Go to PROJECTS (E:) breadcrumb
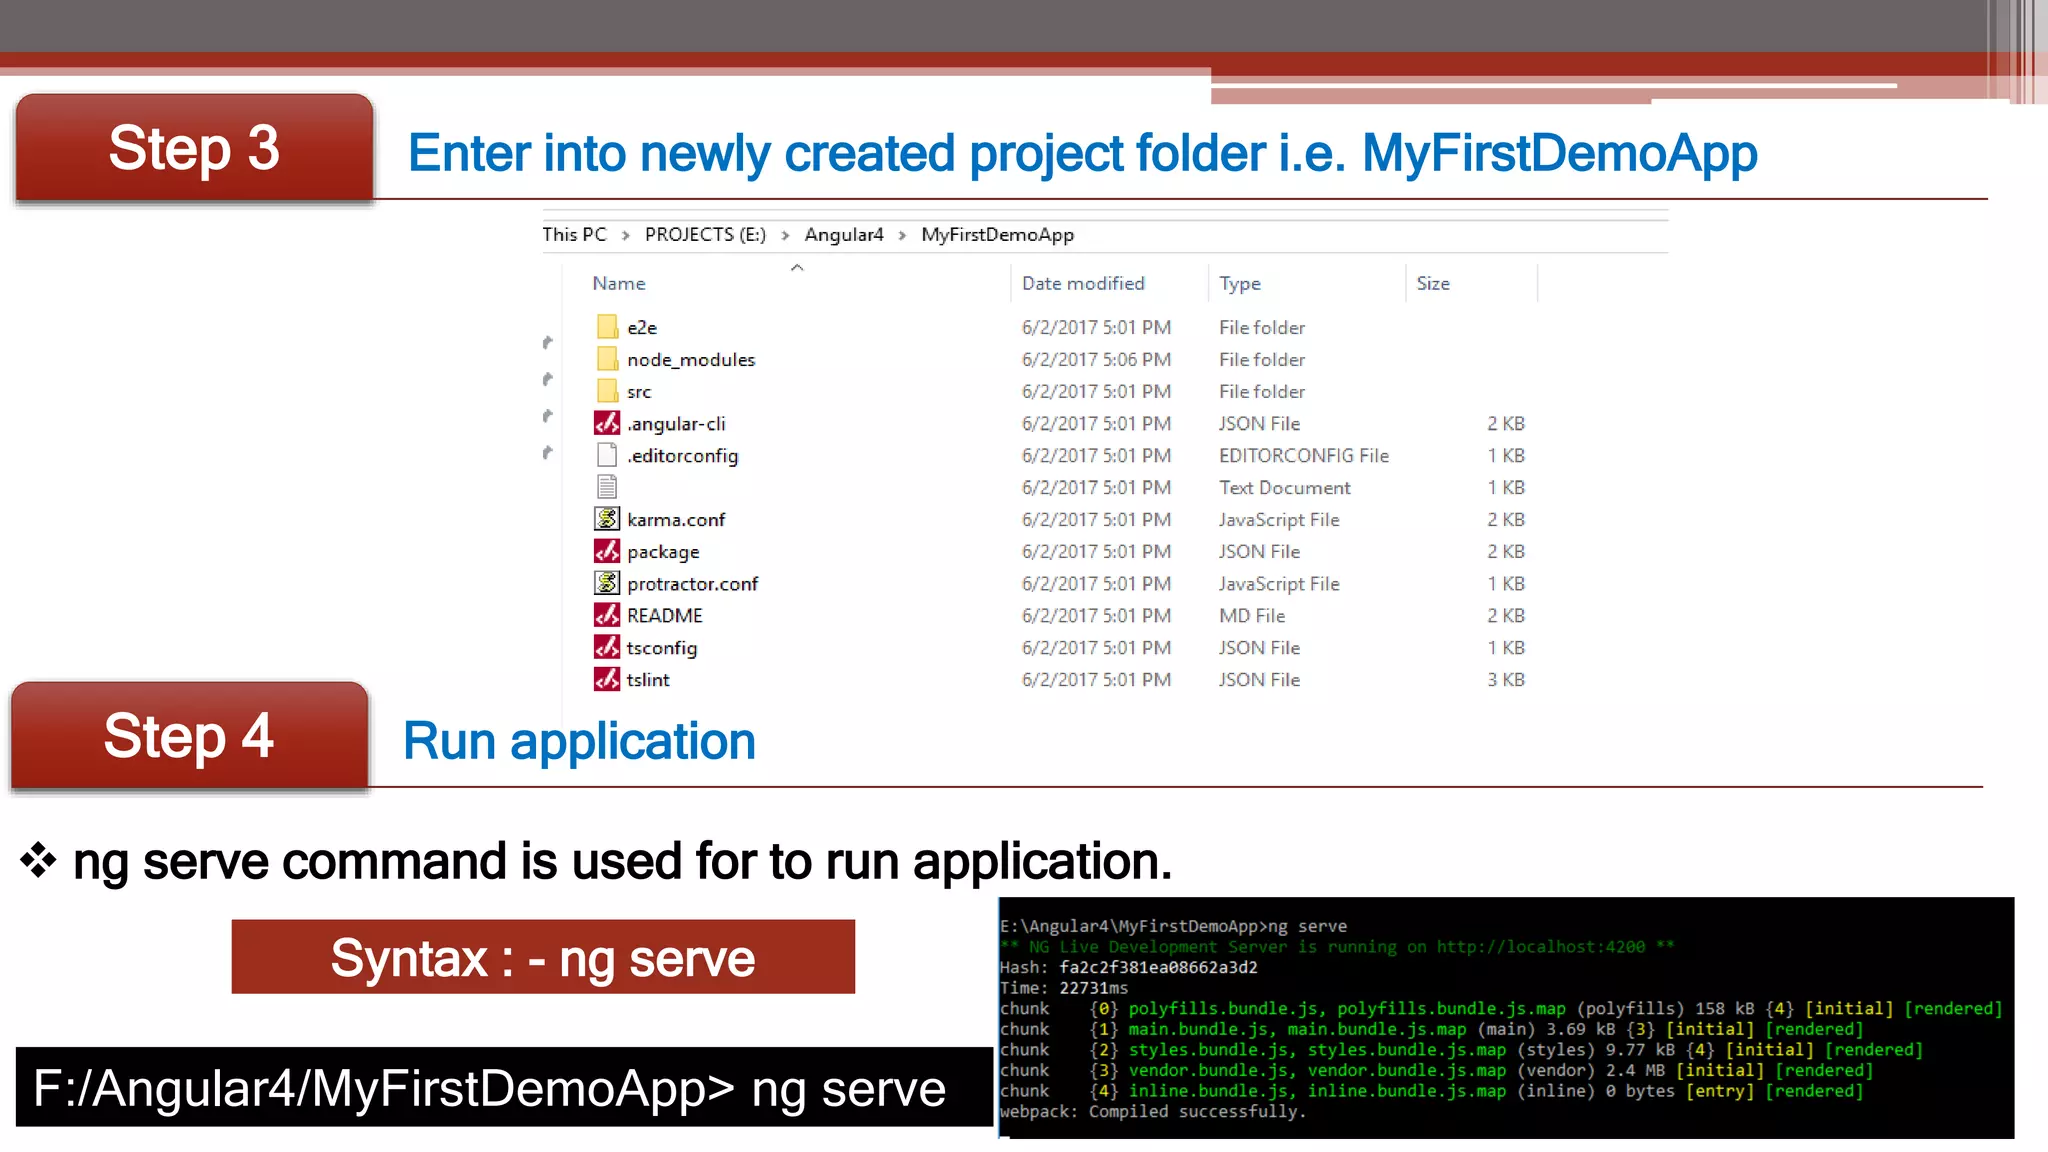This screenshot has height=1152, width=2048. coord(705,234)
